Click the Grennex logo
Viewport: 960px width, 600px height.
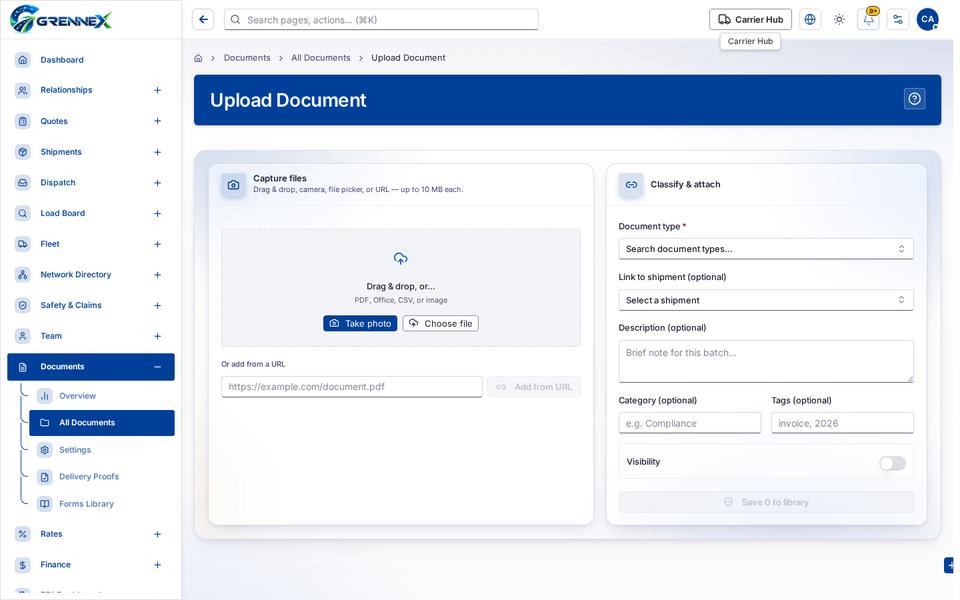point(61,19)
